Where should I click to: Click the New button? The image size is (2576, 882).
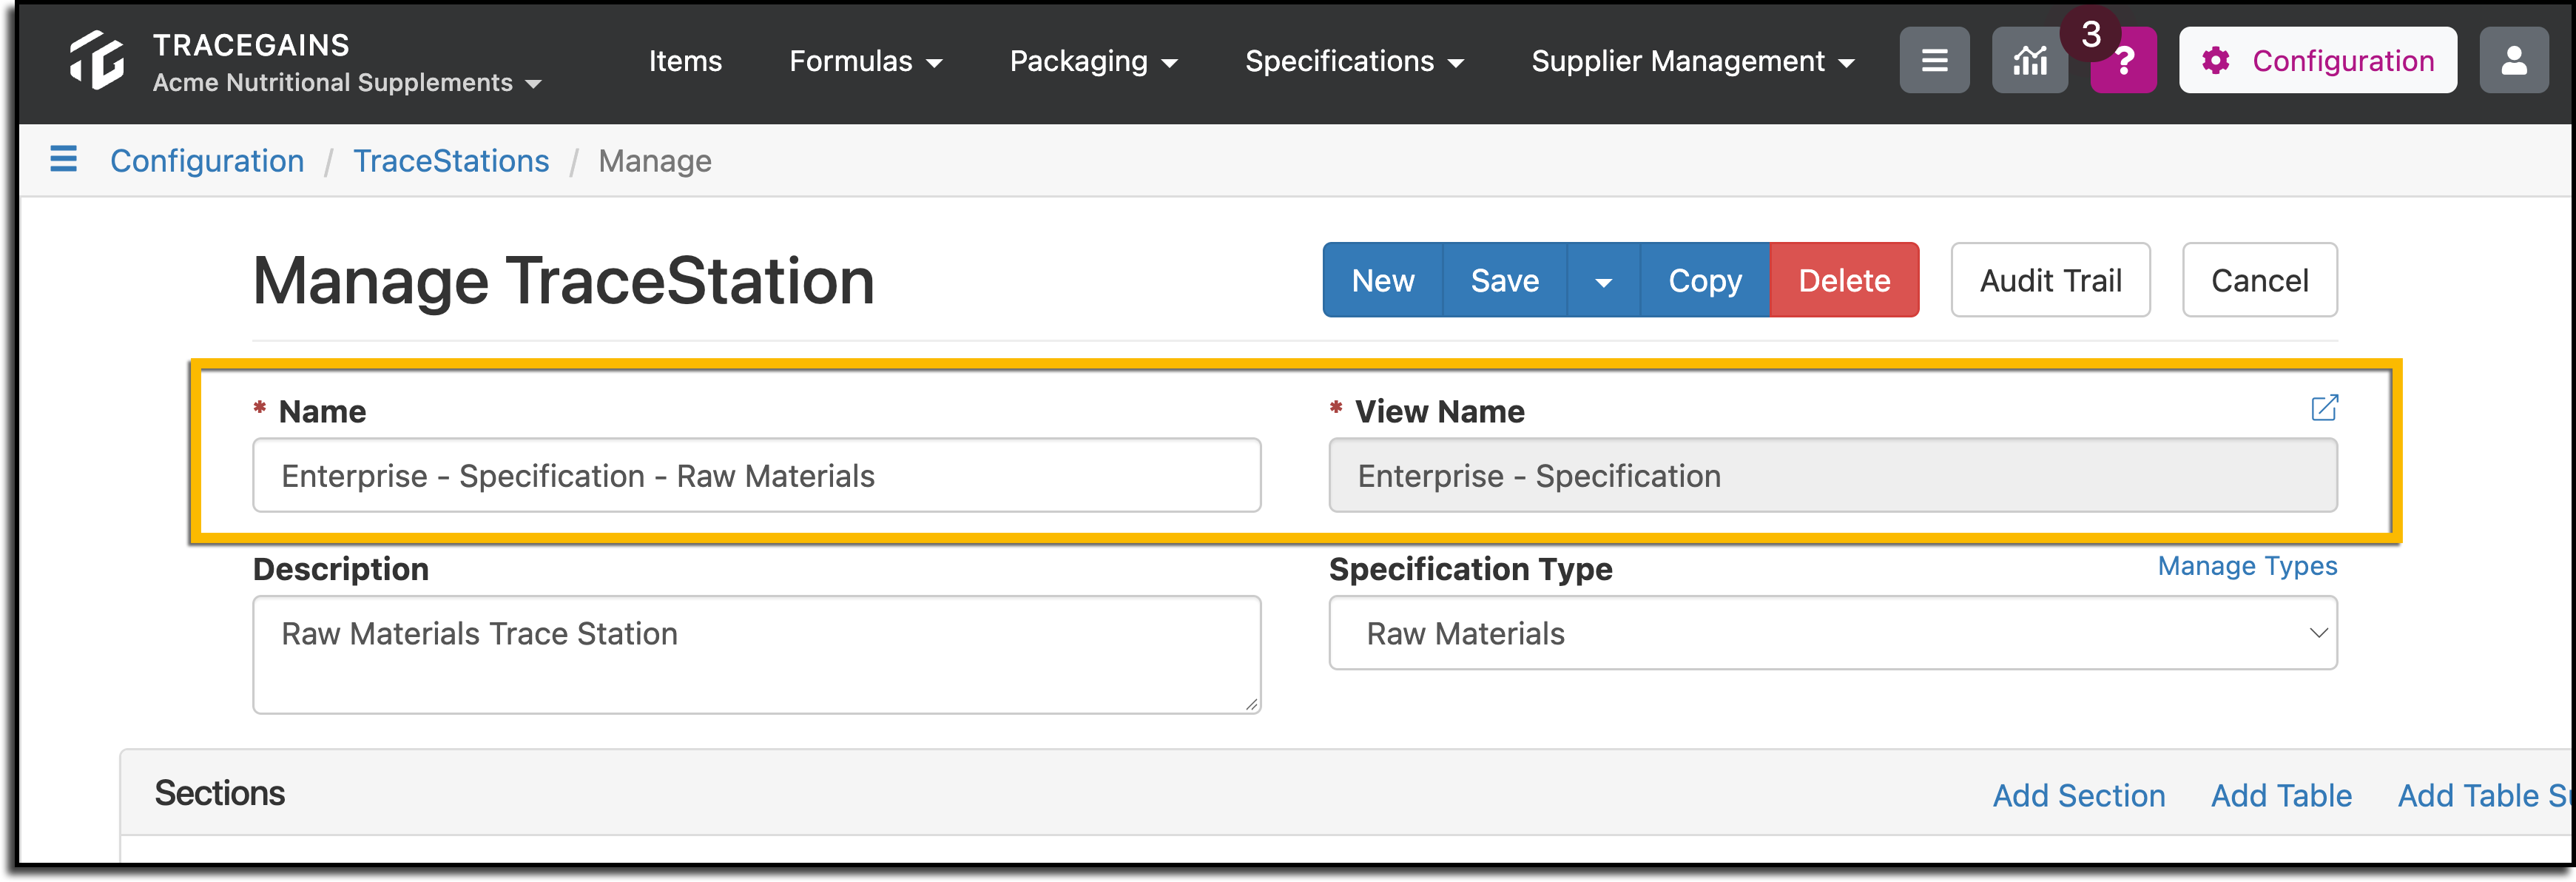pos(1383,281)
